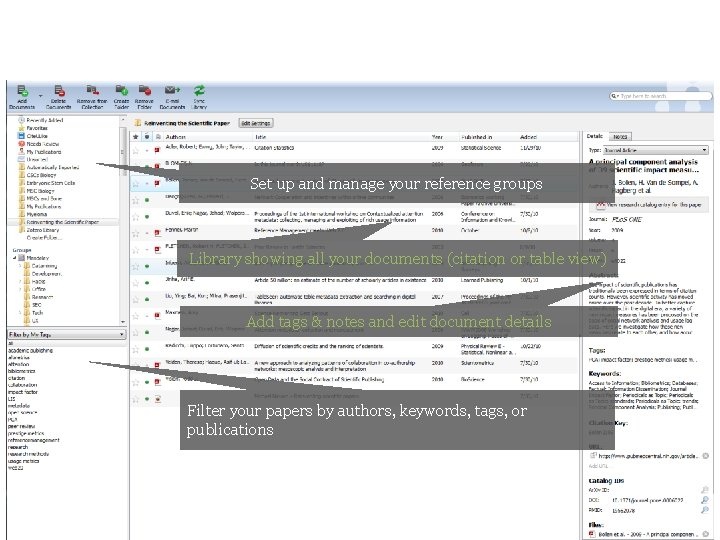Star the Duval, Erik paper as favorite

(135, 217)
